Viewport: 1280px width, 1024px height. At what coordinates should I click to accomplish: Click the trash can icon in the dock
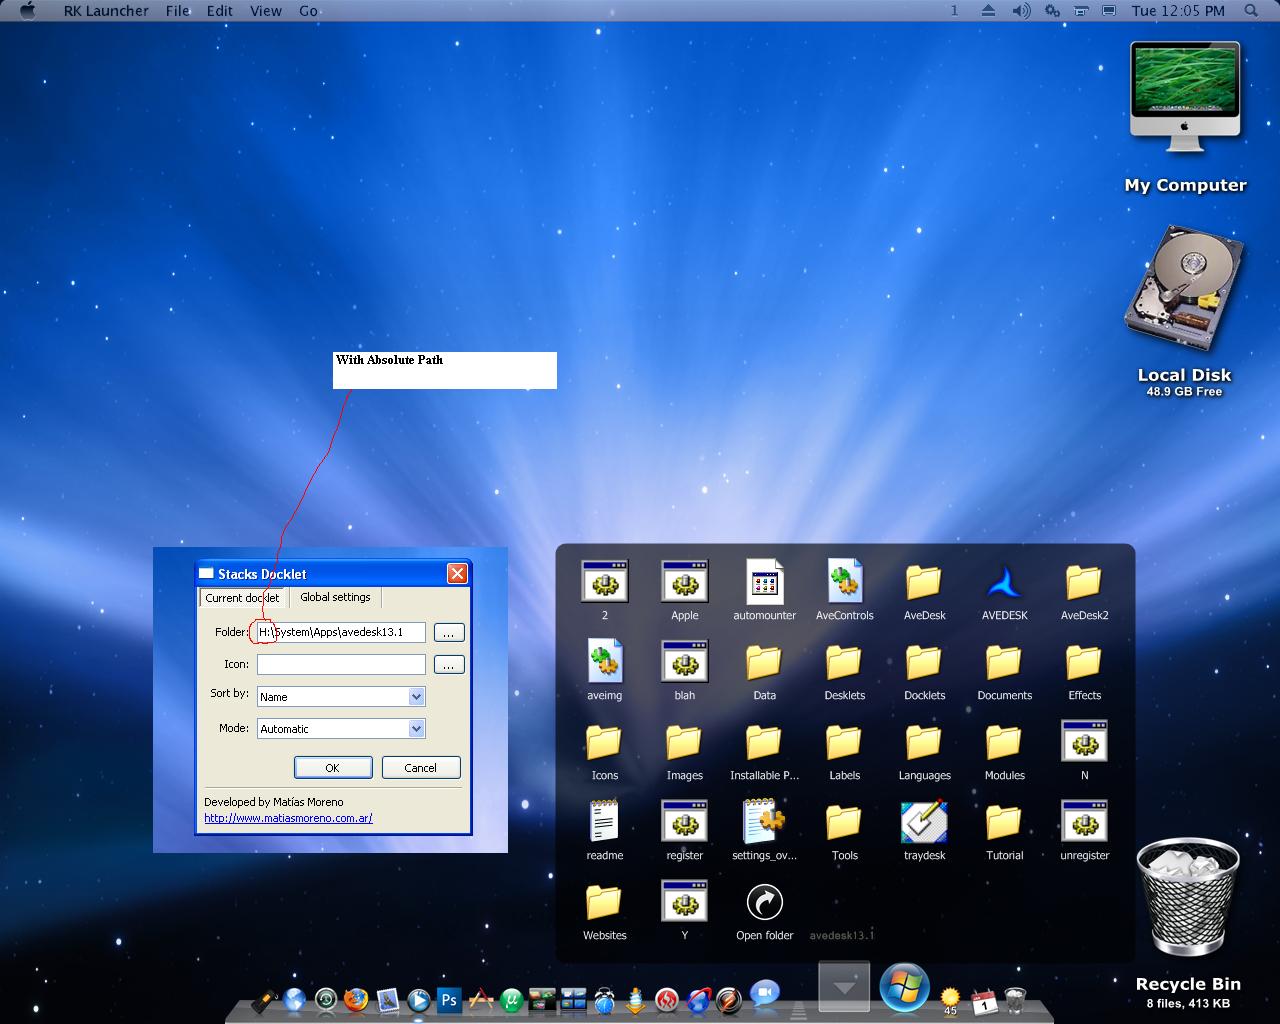pos(1015,1000)
